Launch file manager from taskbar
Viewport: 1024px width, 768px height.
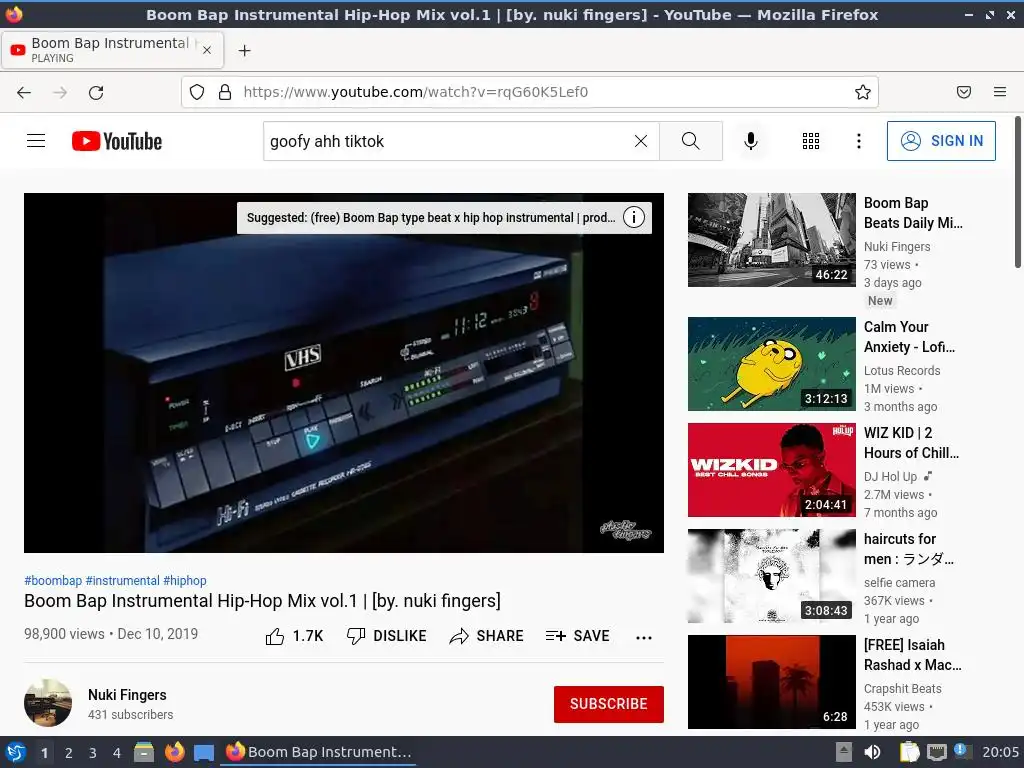click(144, 752)
